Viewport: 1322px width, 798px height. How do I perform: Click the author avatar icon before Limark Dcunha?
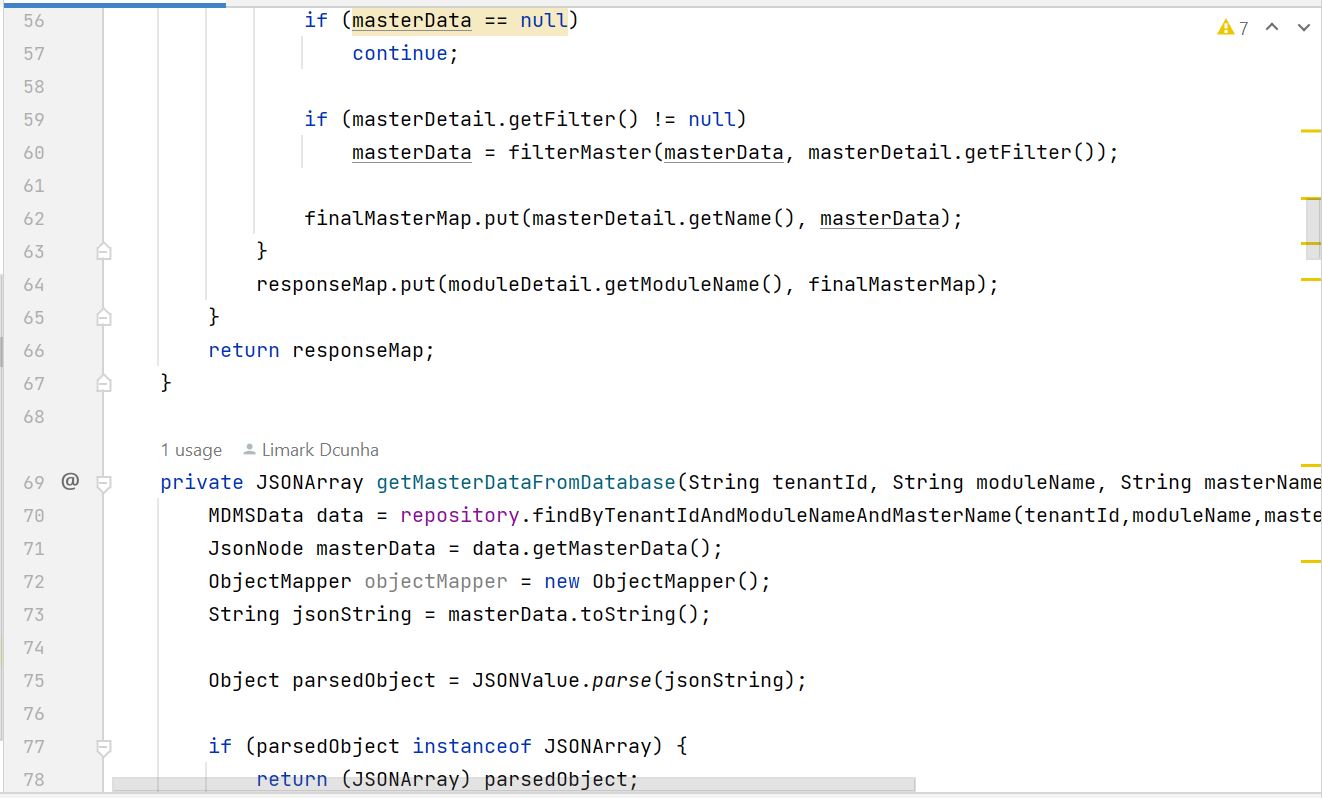point(248,450)
